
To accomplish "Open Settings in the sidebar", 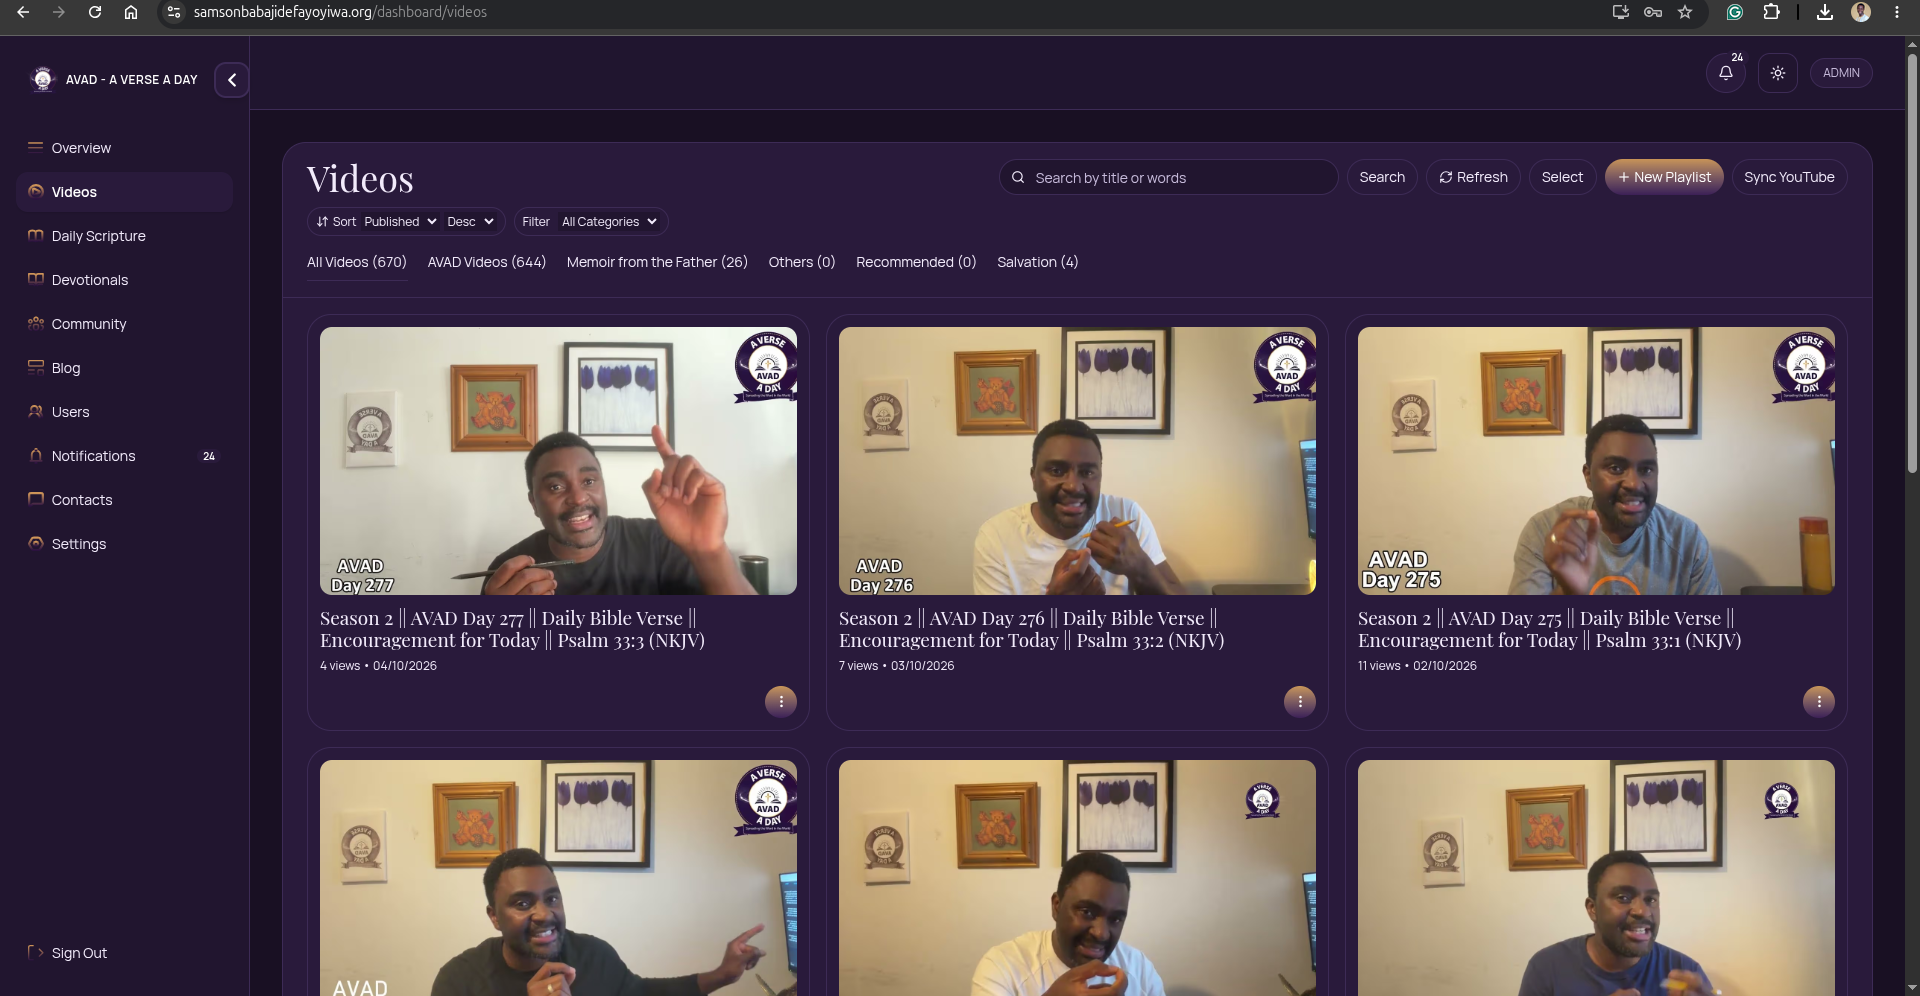I will pyautogui.click(x=124, y=544).
